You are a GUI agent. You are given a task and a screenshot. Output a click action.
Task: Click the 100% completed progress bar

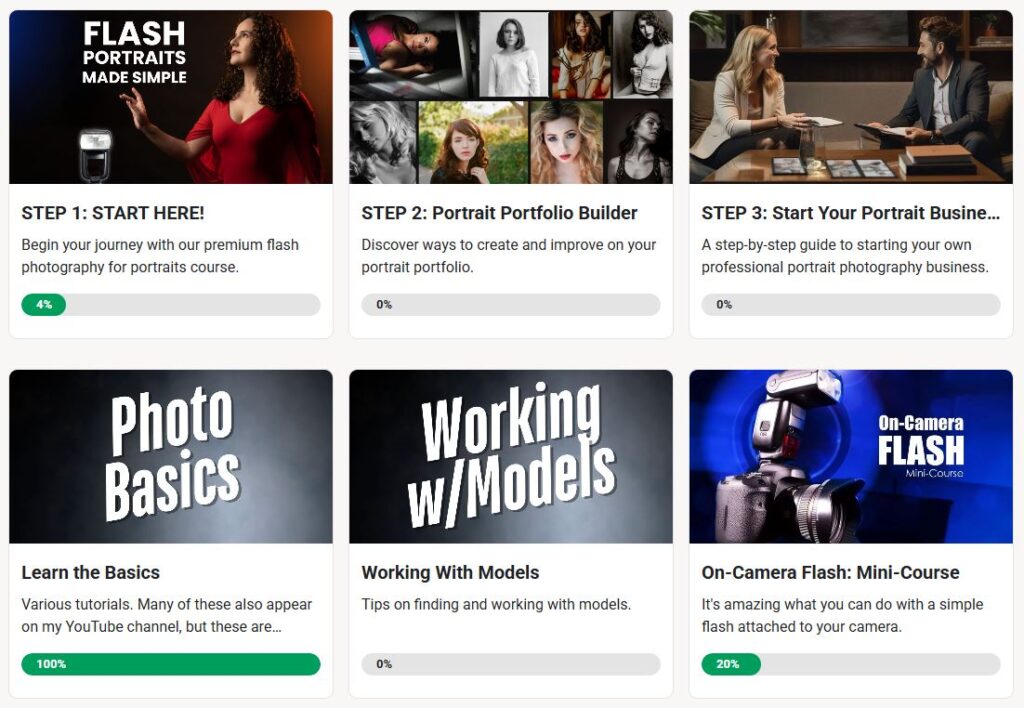click(x=170, y=664)
